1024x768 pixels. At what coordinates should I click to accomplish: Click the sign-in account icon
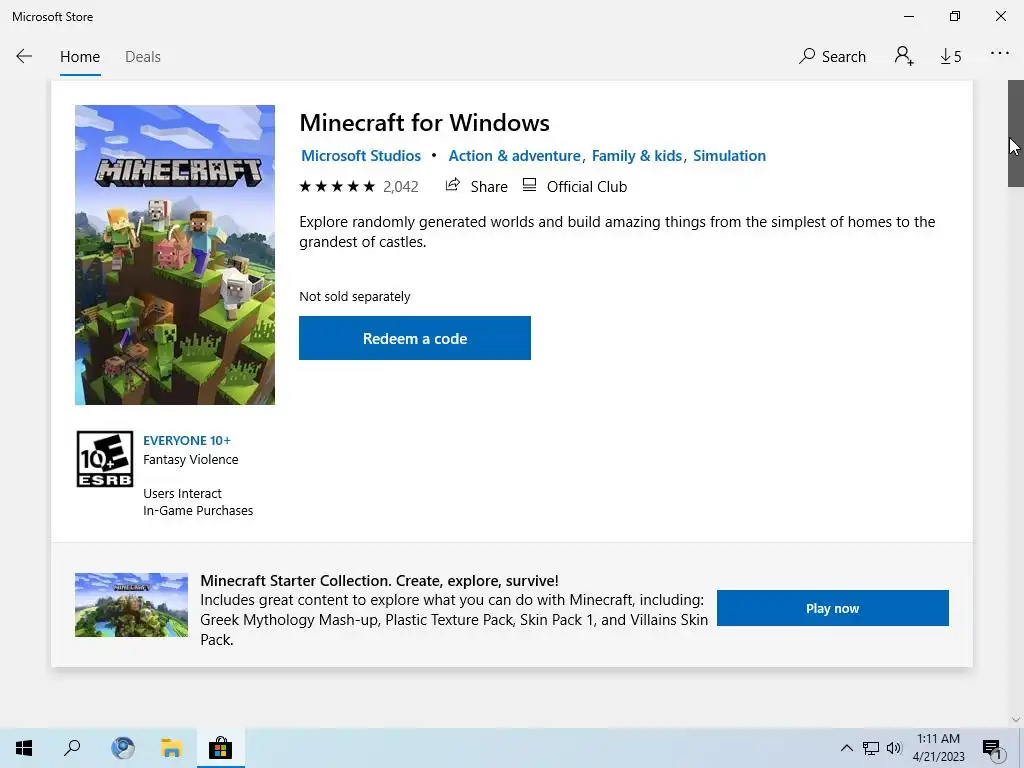pyautogui.click(x=904, y=56)
